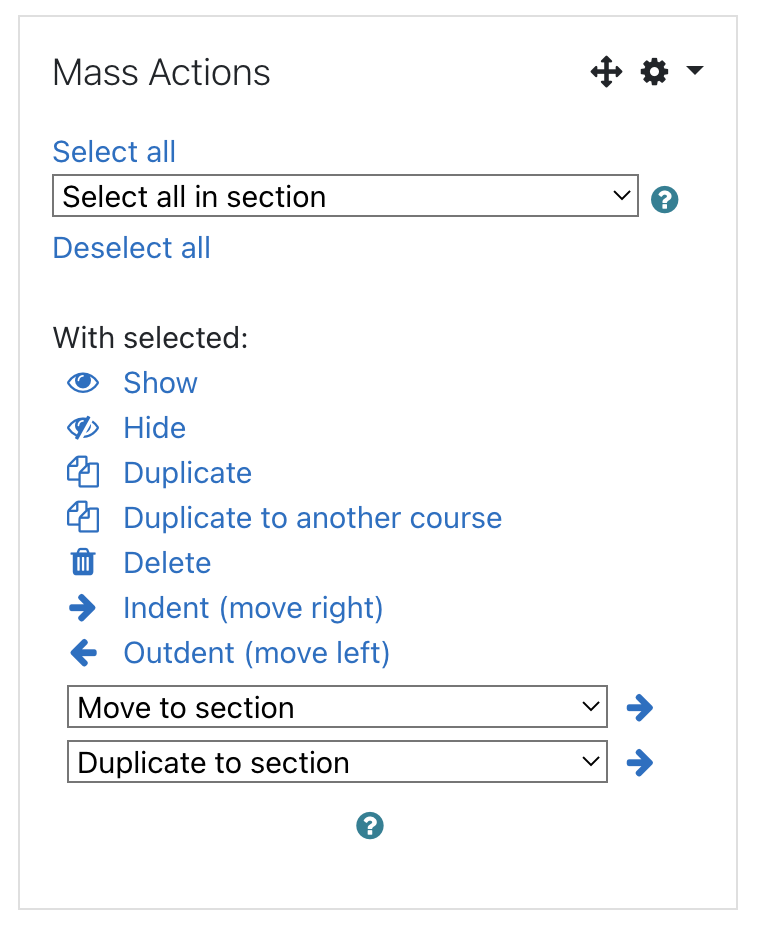758x926 pixels.
Task: Open the Duplicate to section dropdown
Action: [337, 762]
